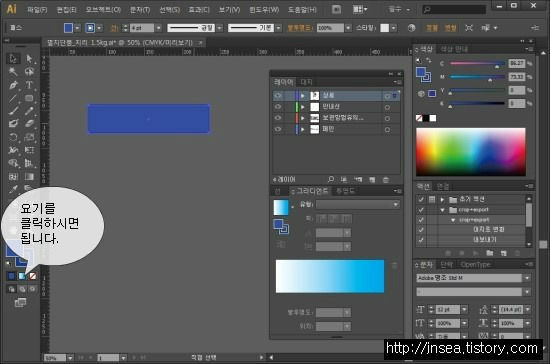Screen dimensions: 550x364
Task: Select the Paintbrush tool
Action: (x=13, y=111)
